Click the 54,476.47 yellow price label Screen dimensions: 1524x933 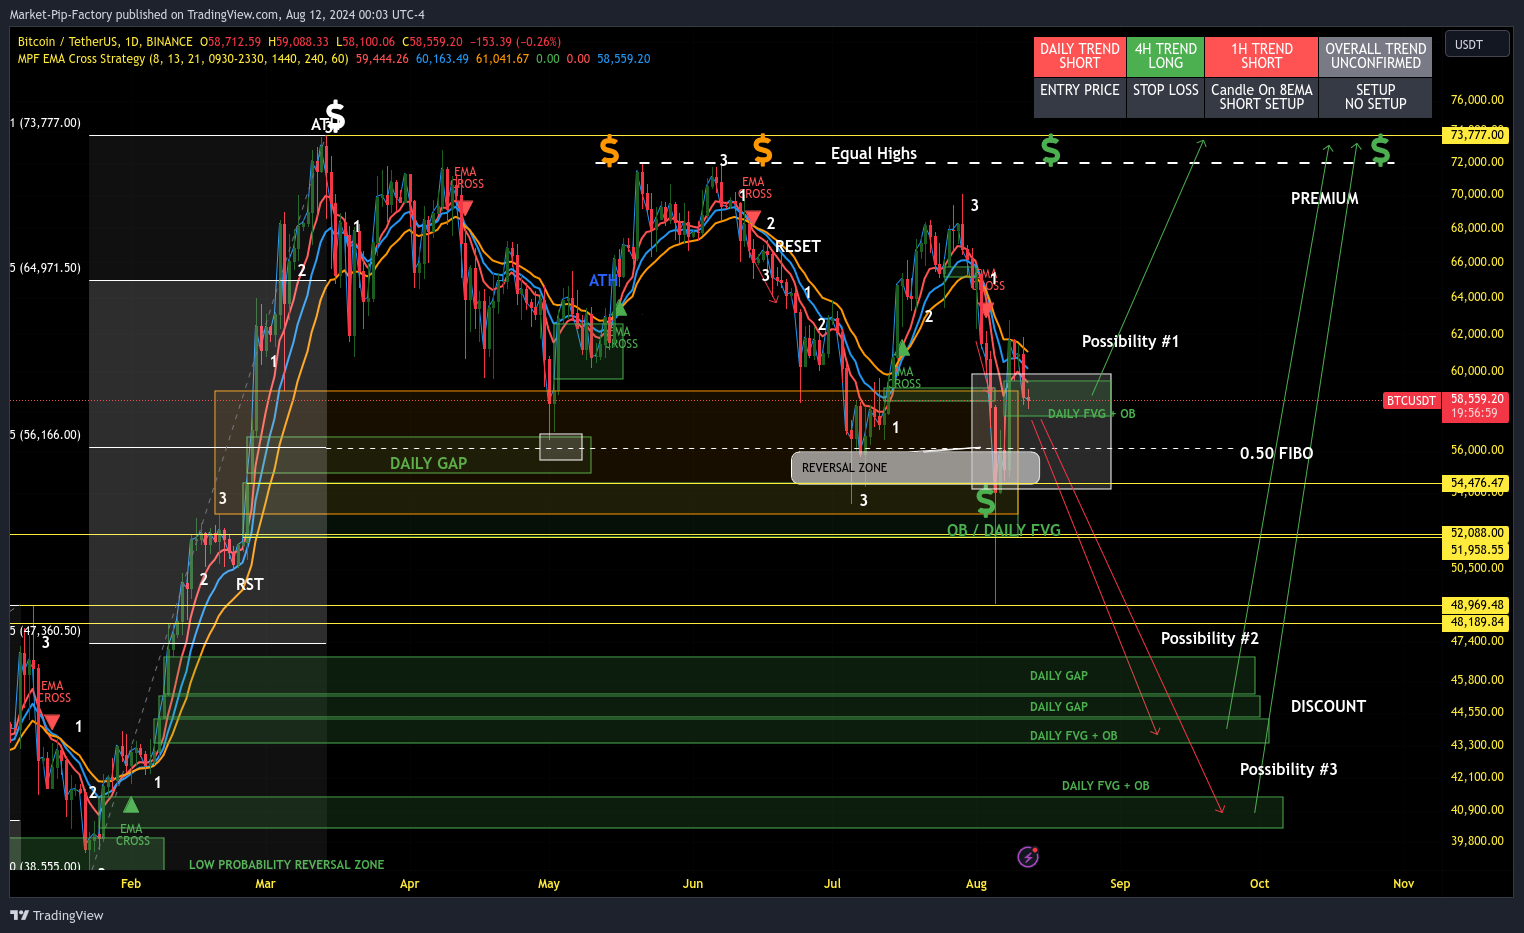[1477, 483]
